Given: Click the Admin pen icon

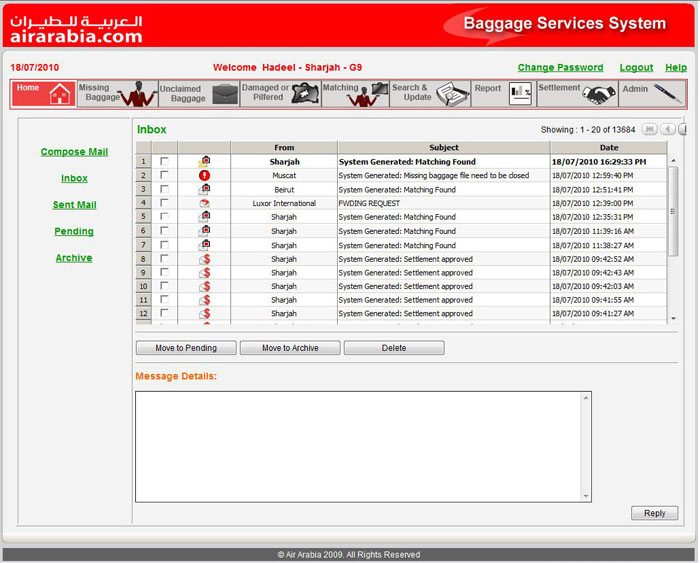Looking at the screenshot, I should click(x=667, y=94).
